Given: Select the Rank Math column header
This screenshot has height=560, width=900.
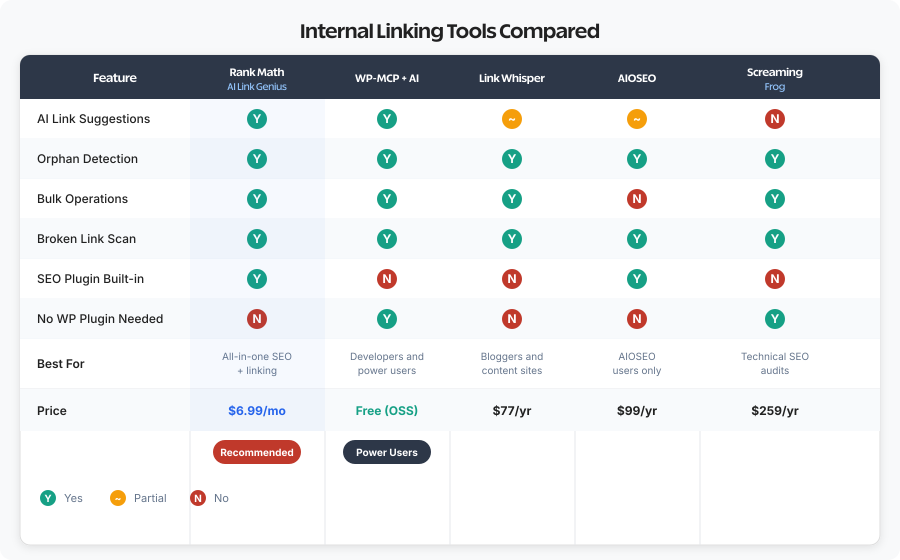Looking at the screenshot, I should (257, 79).
